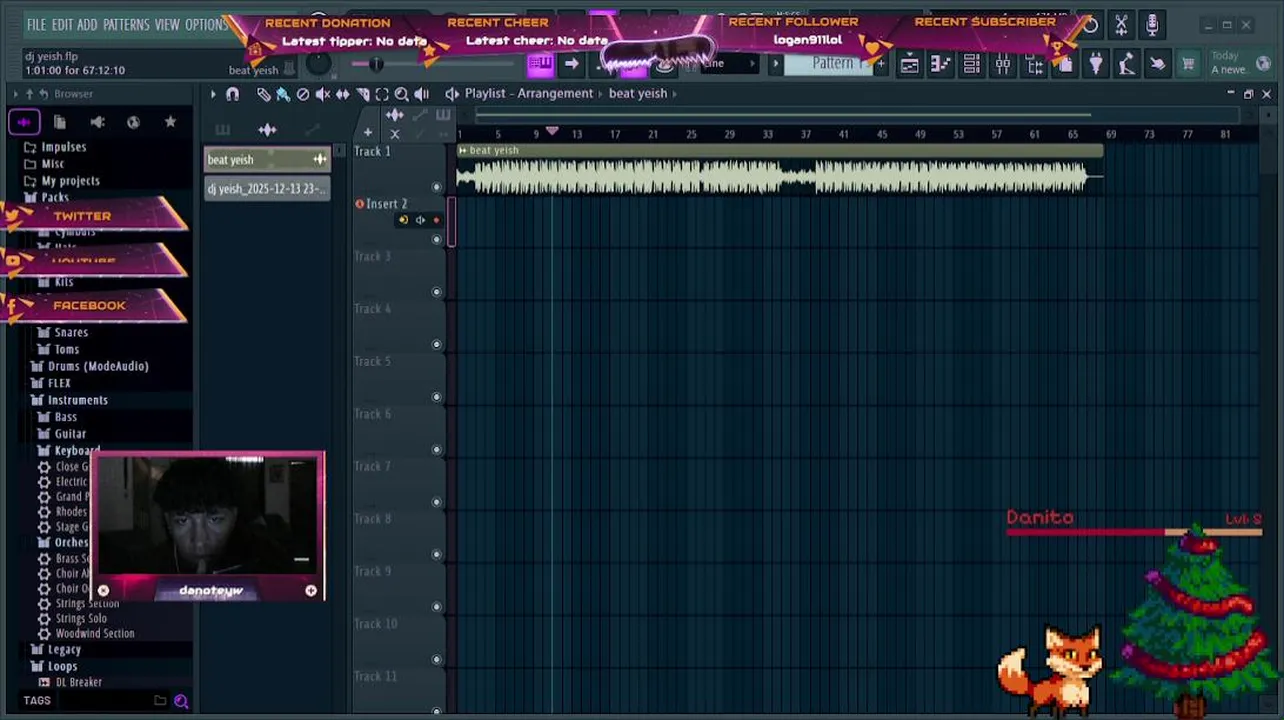Toggle mute switch on Track 5
1284x720 pixels.
(x=436, y=397)
